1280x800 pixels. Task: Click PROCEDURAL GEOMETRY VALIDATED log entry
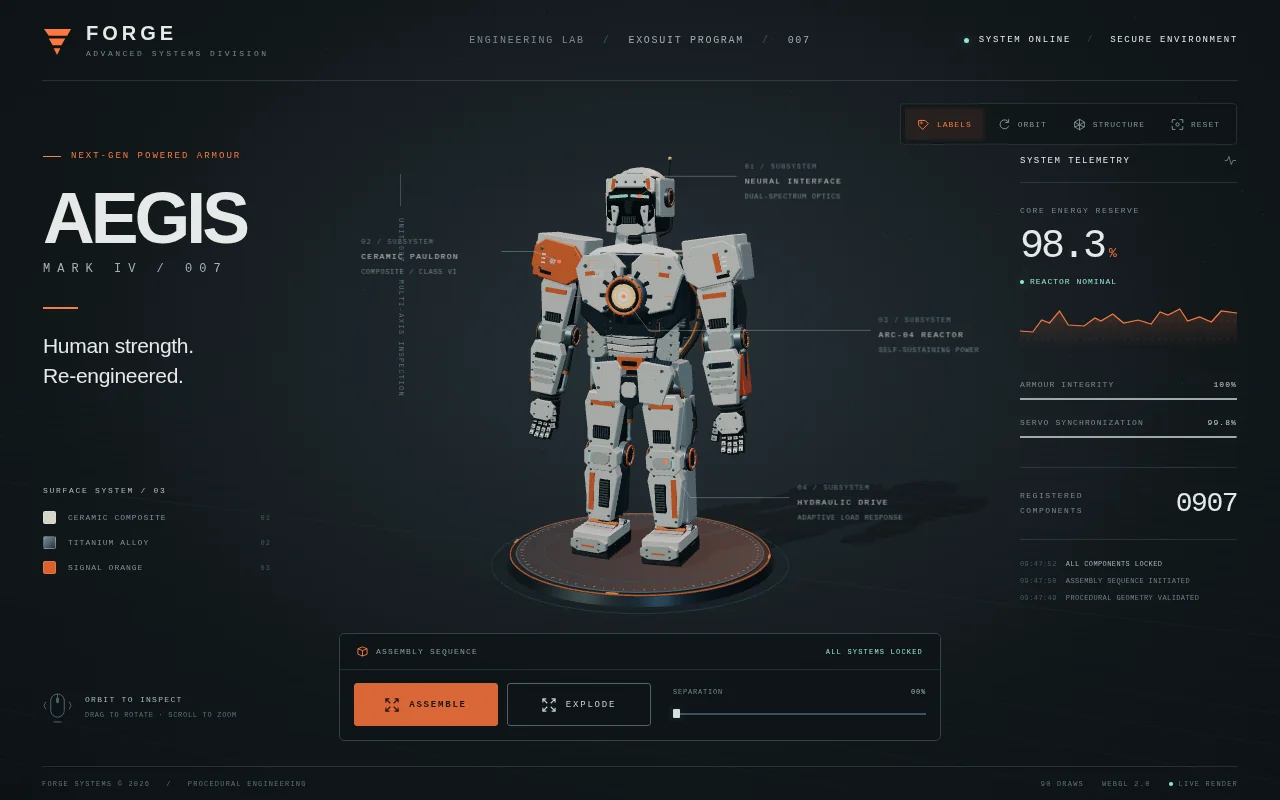1132,598
